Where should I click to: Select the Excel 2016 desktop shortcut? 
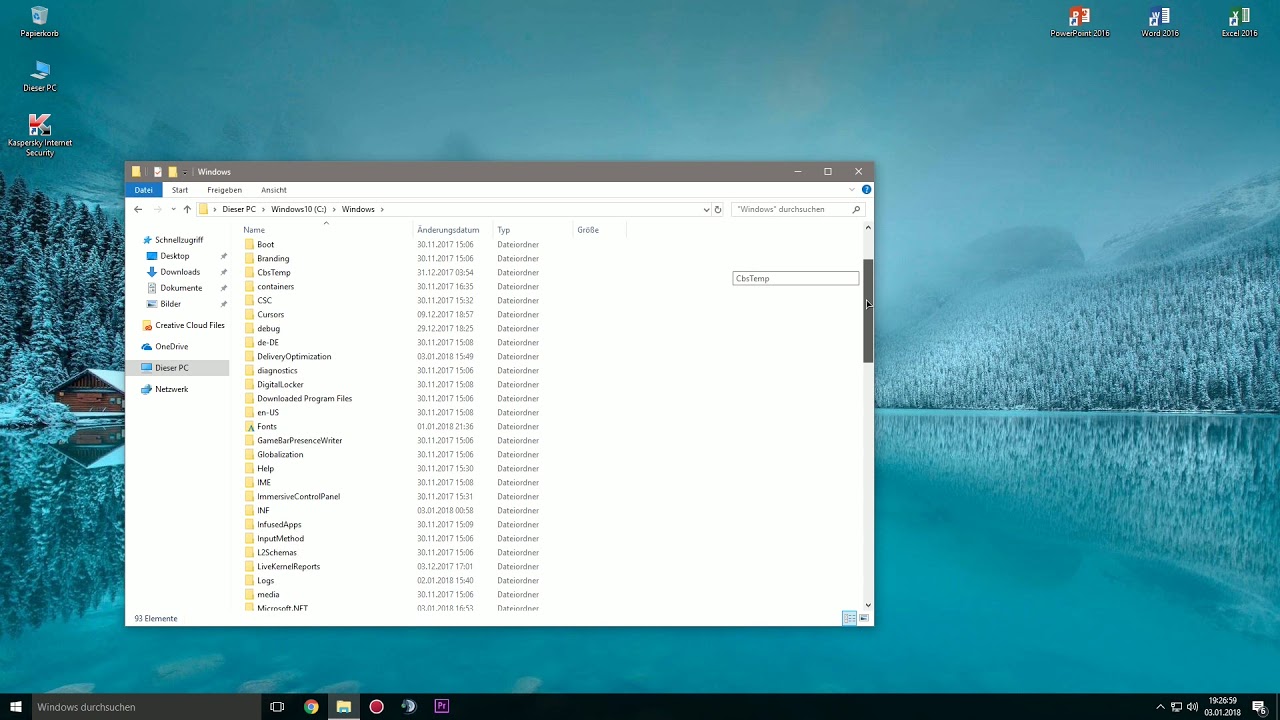tap(1239, 22)
